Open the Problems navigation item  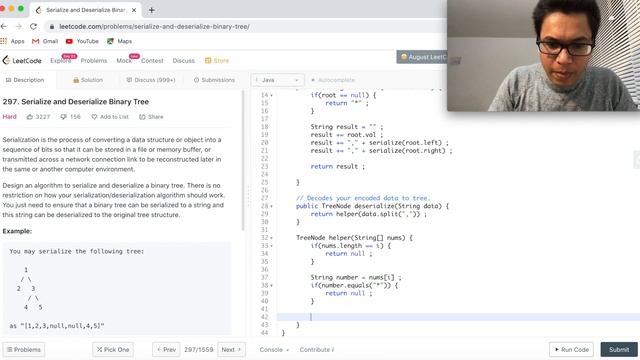point(94,60)
